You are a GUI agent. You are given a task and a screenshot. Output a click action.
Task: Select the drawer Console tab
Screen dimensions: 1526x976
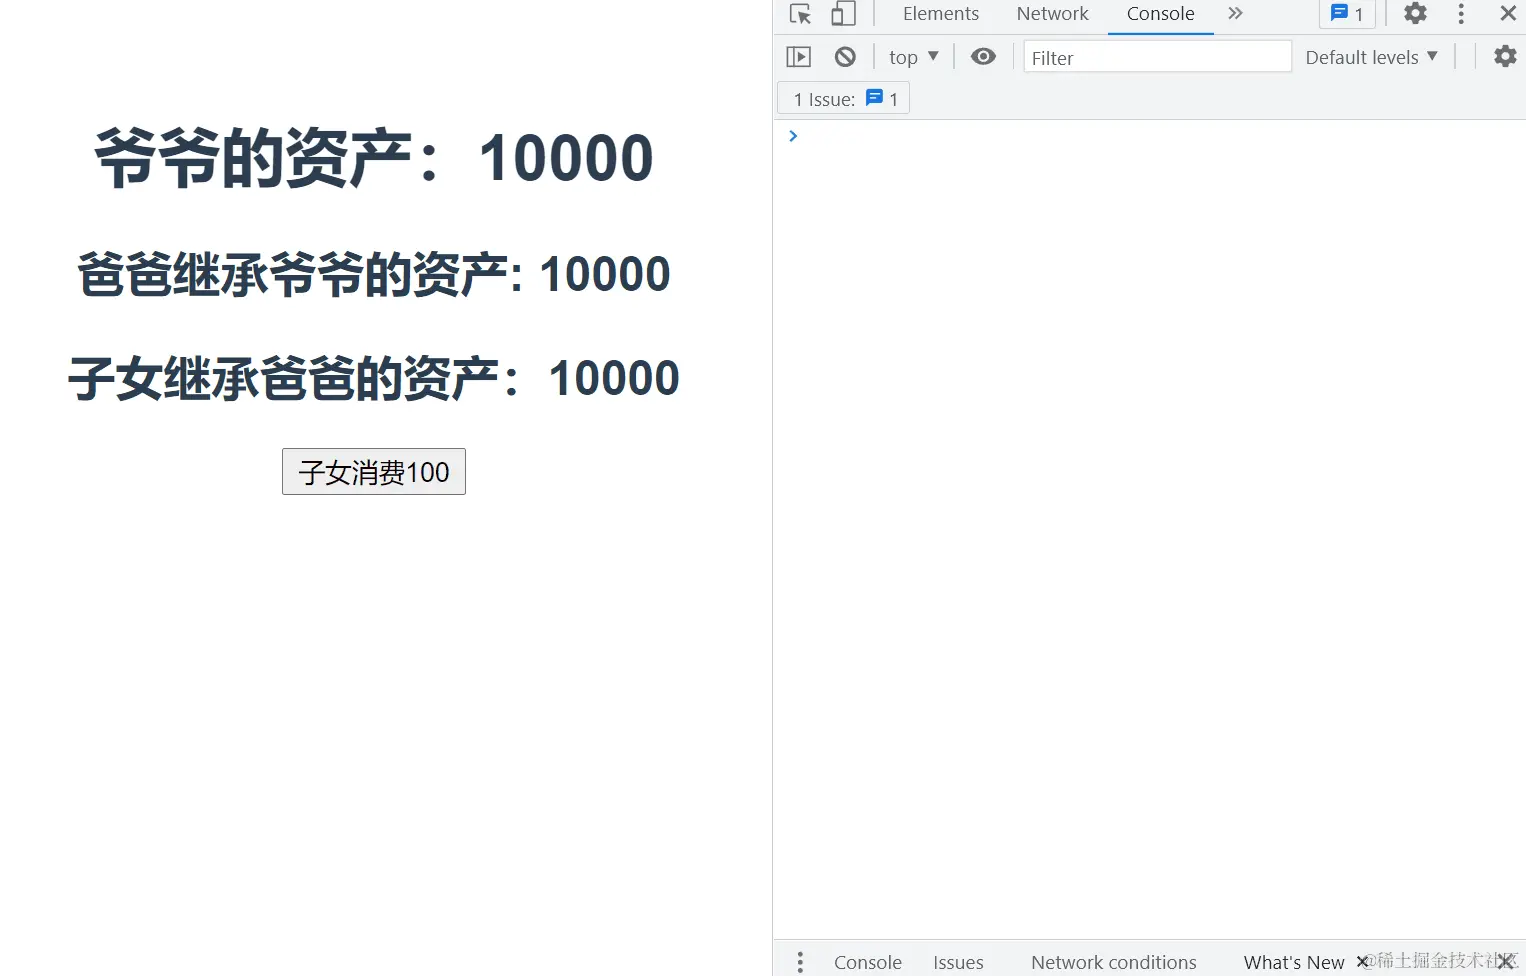(868, 962)
